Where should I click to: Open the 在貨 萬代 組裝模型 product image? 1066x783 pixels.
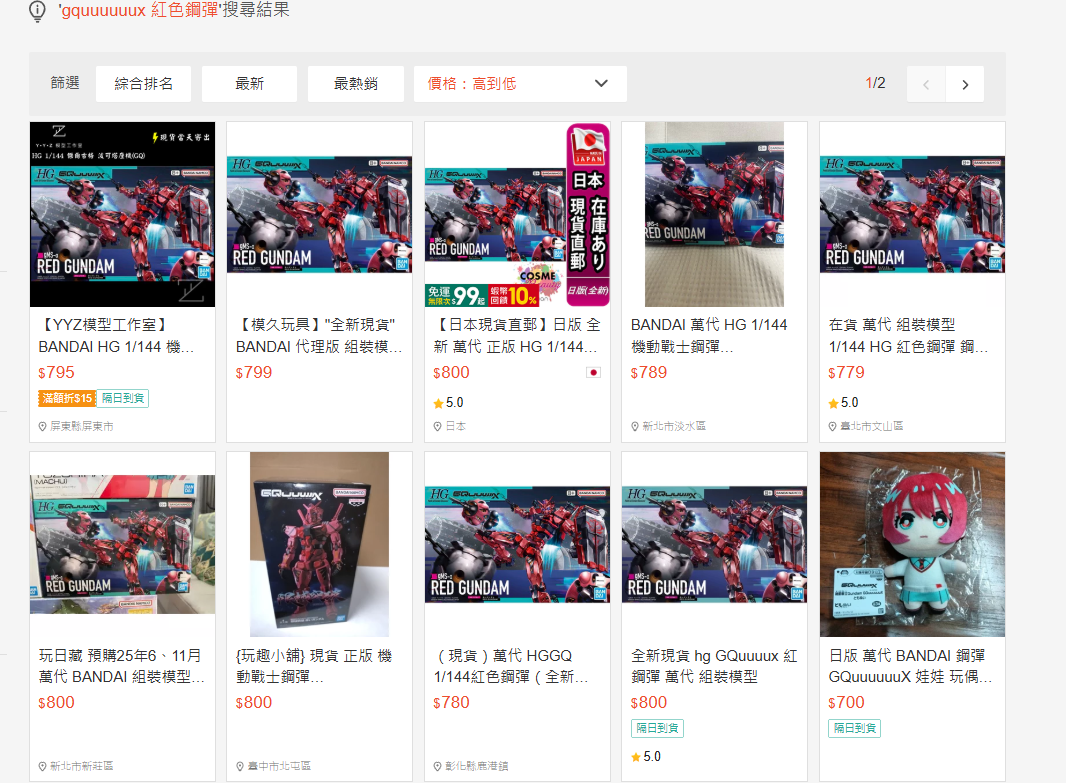click(912, 214)
